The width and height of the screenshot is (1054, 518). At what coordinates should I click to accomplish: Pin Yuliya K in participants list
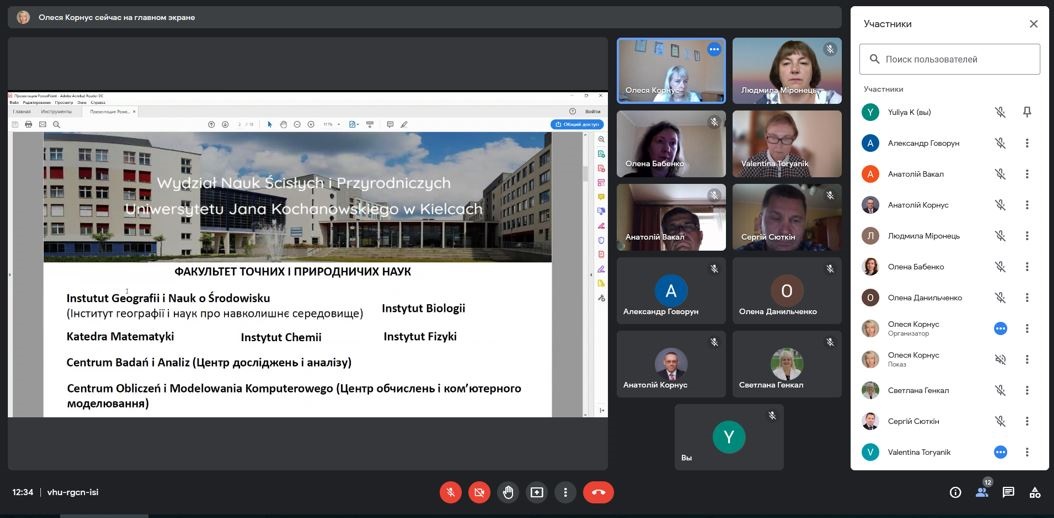click(x=1027, y=112)
